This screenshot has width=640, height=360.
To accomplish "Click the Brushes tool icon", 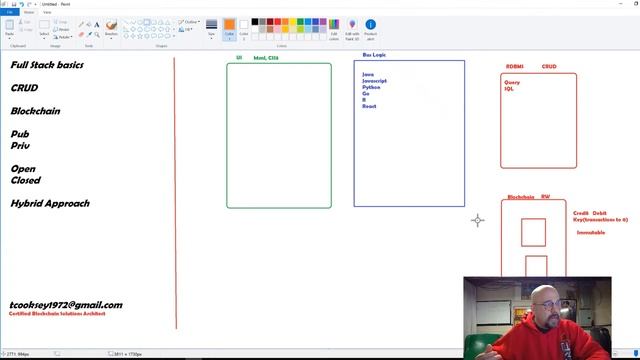I will click(111, 25).
